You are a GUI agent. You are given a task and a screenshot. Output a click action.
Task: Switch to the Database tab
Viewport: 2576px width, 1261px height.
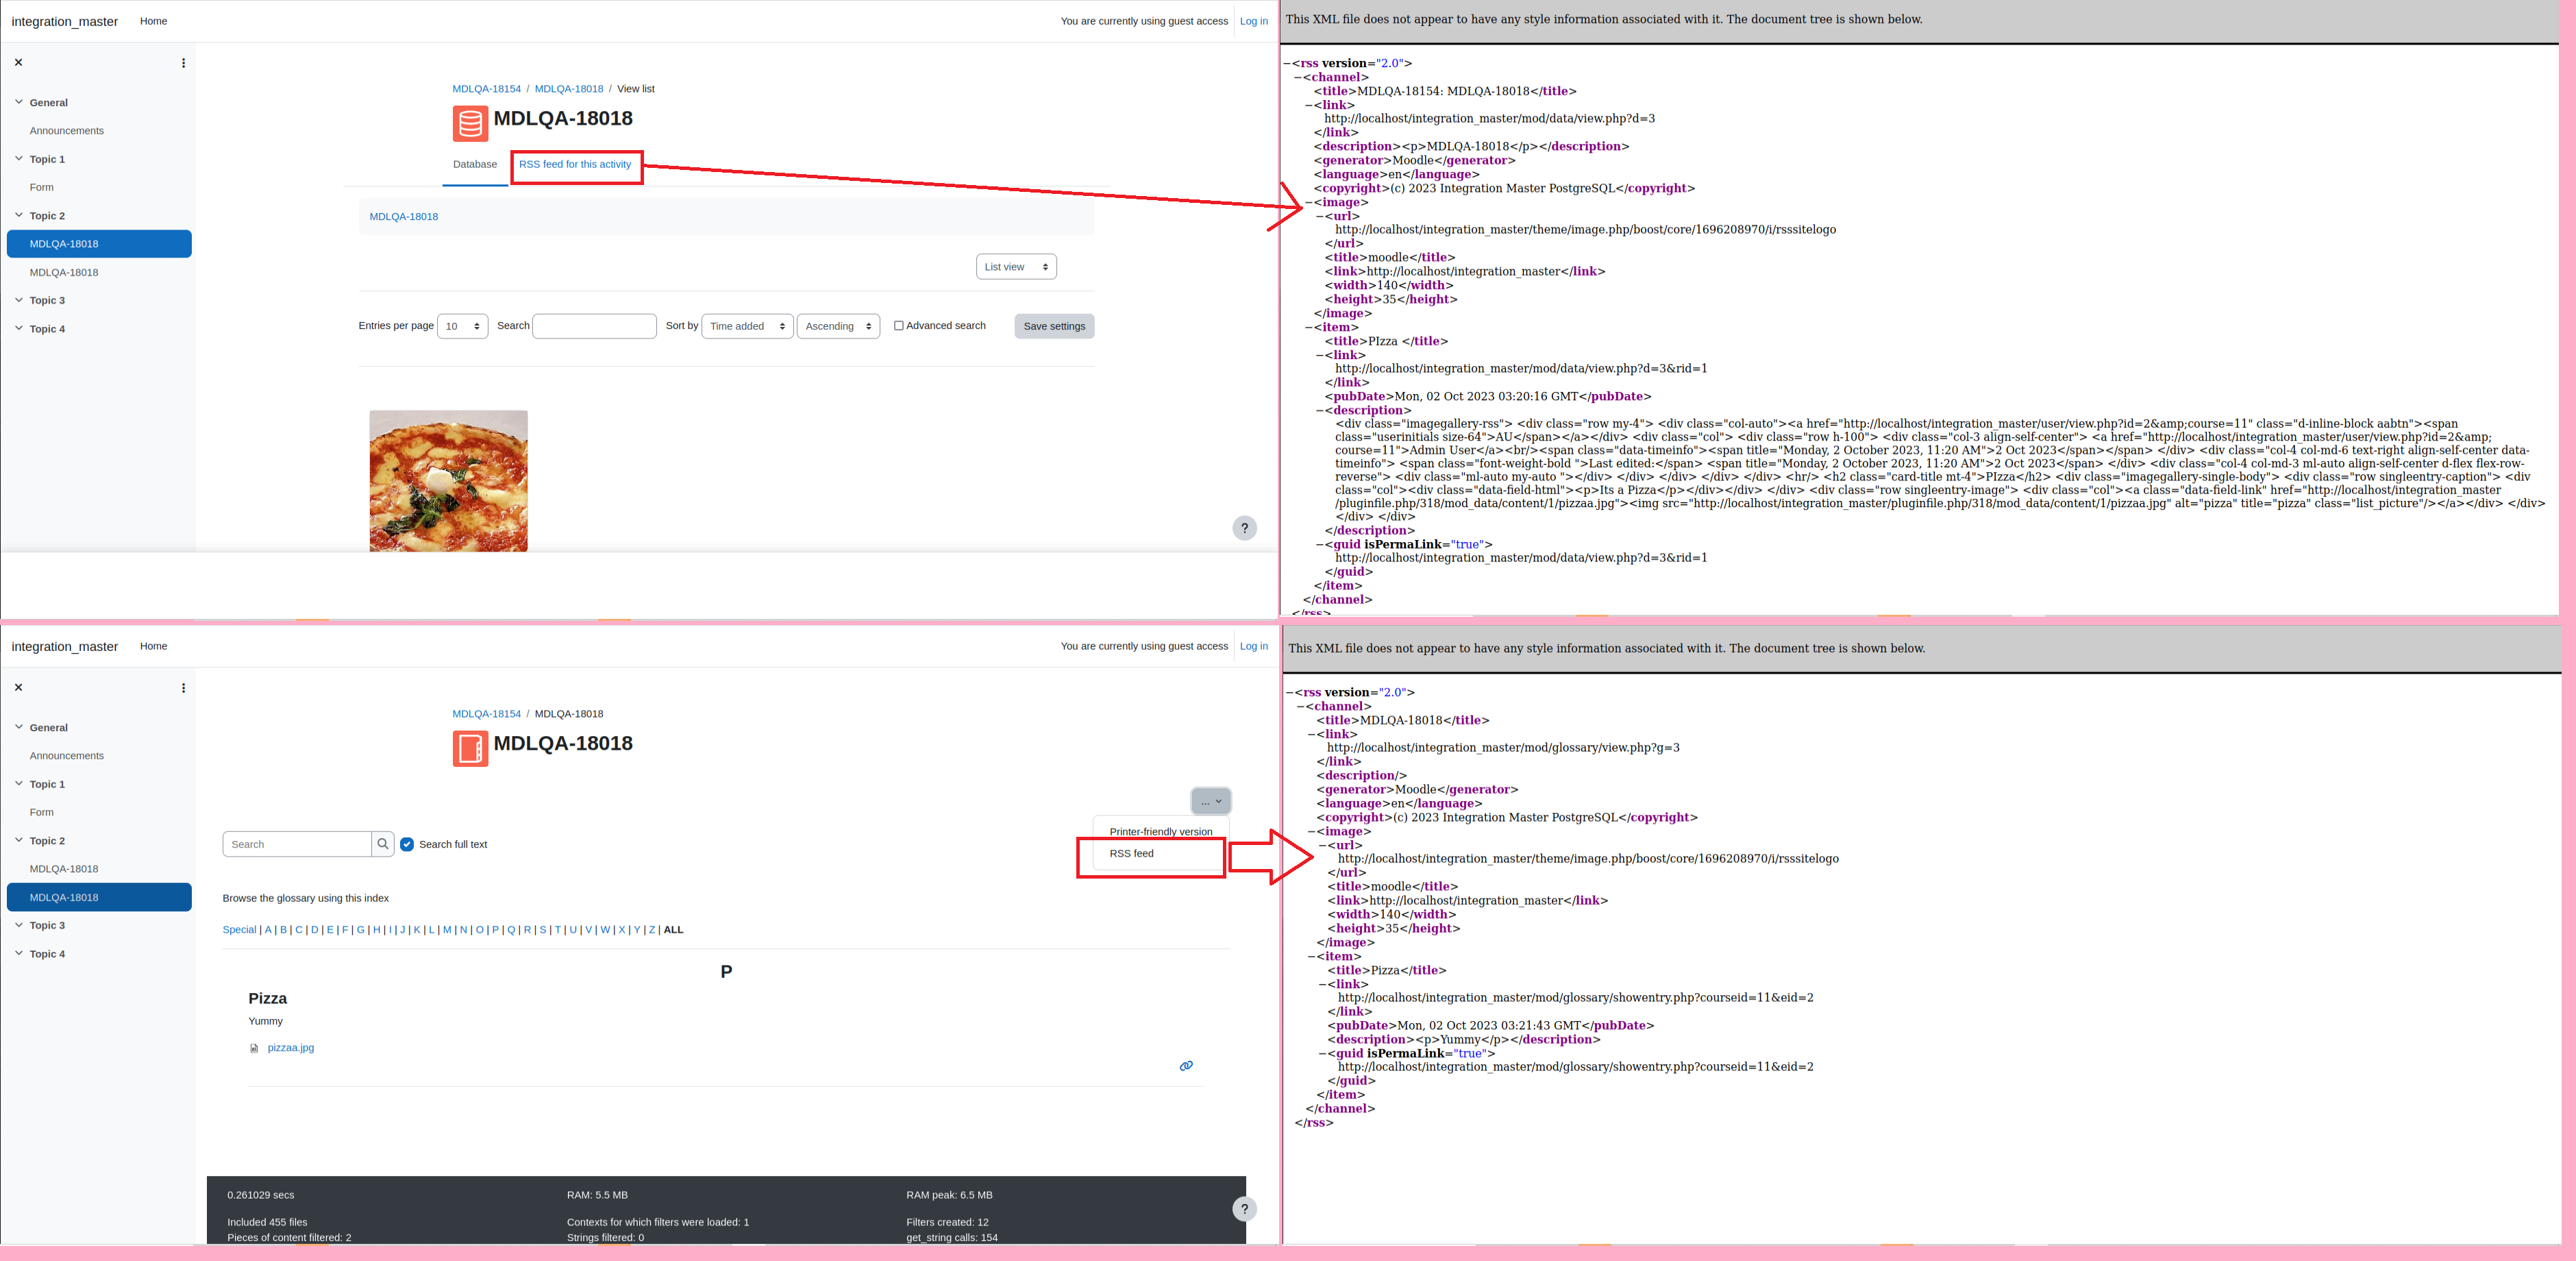[x=475, y=165]
